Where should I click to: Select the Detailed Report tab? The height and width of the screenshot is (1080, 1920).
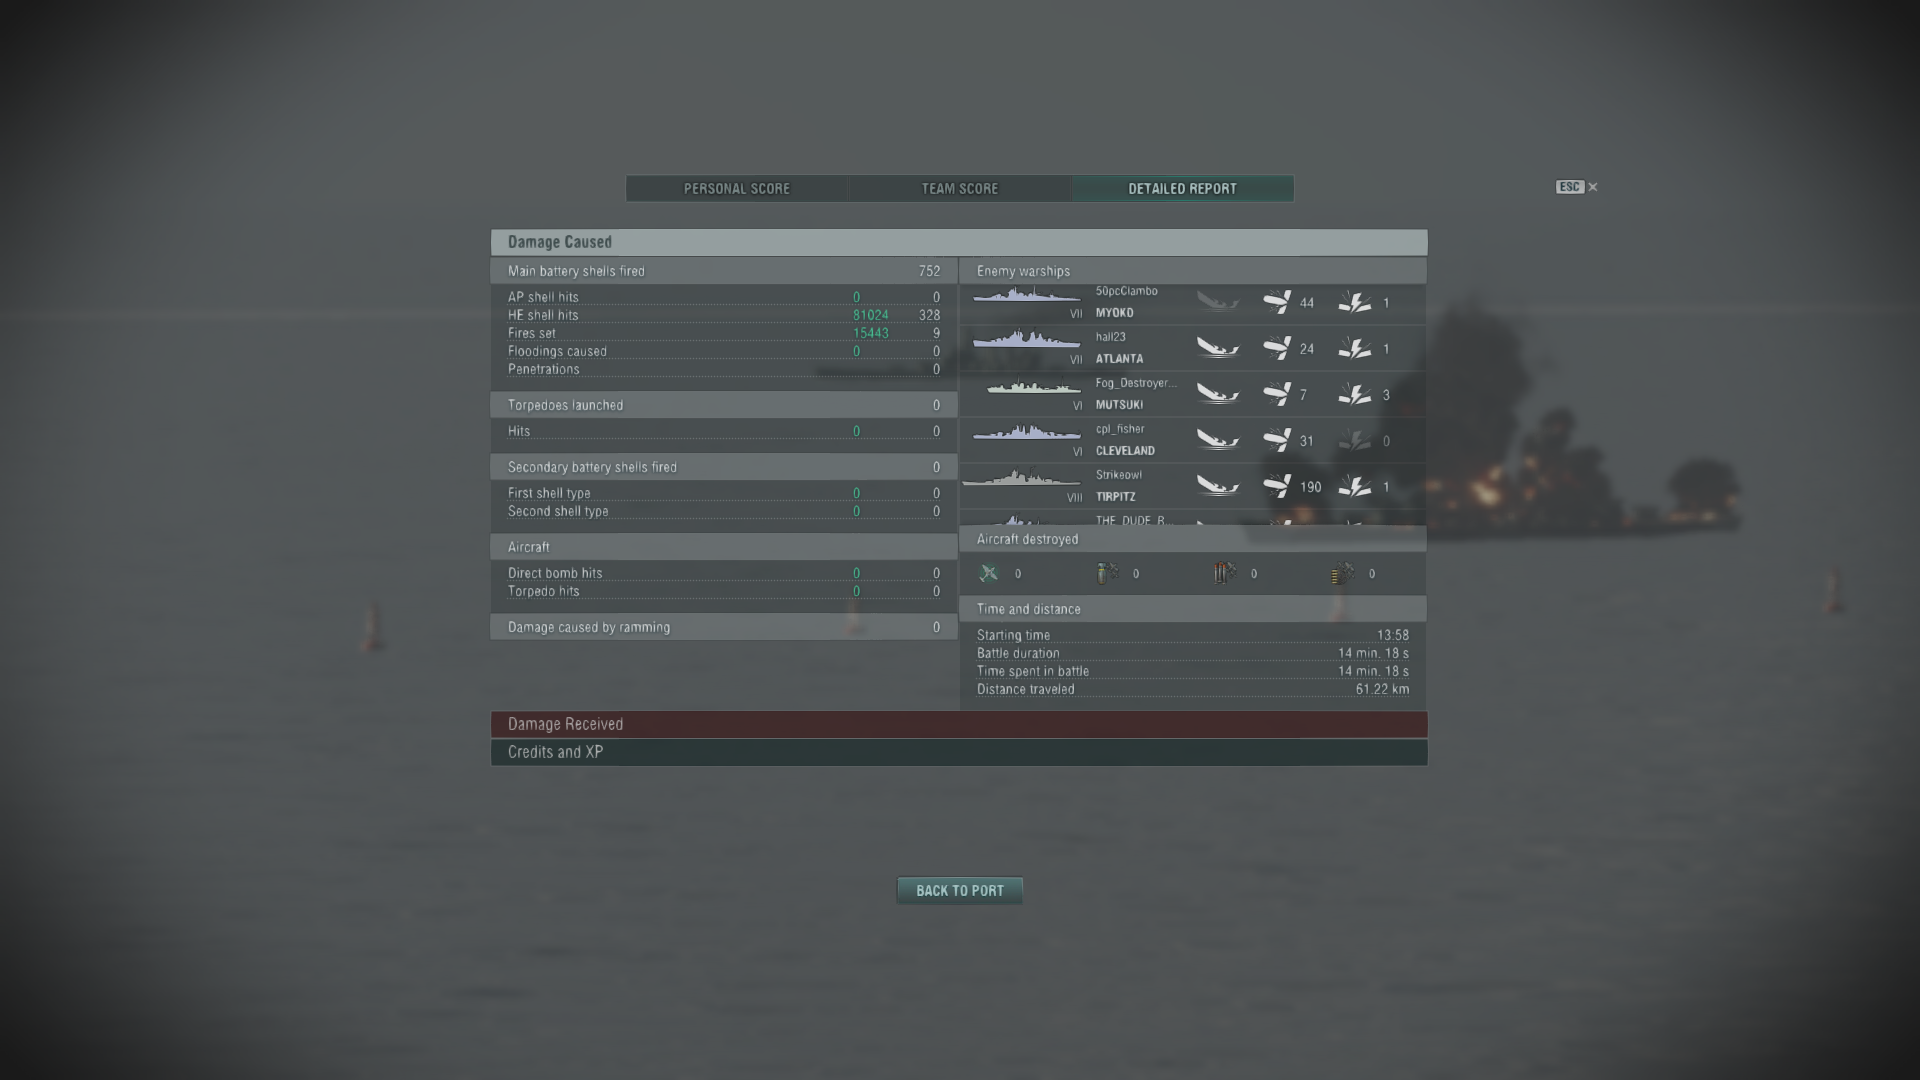click(x=1183, y=188)
